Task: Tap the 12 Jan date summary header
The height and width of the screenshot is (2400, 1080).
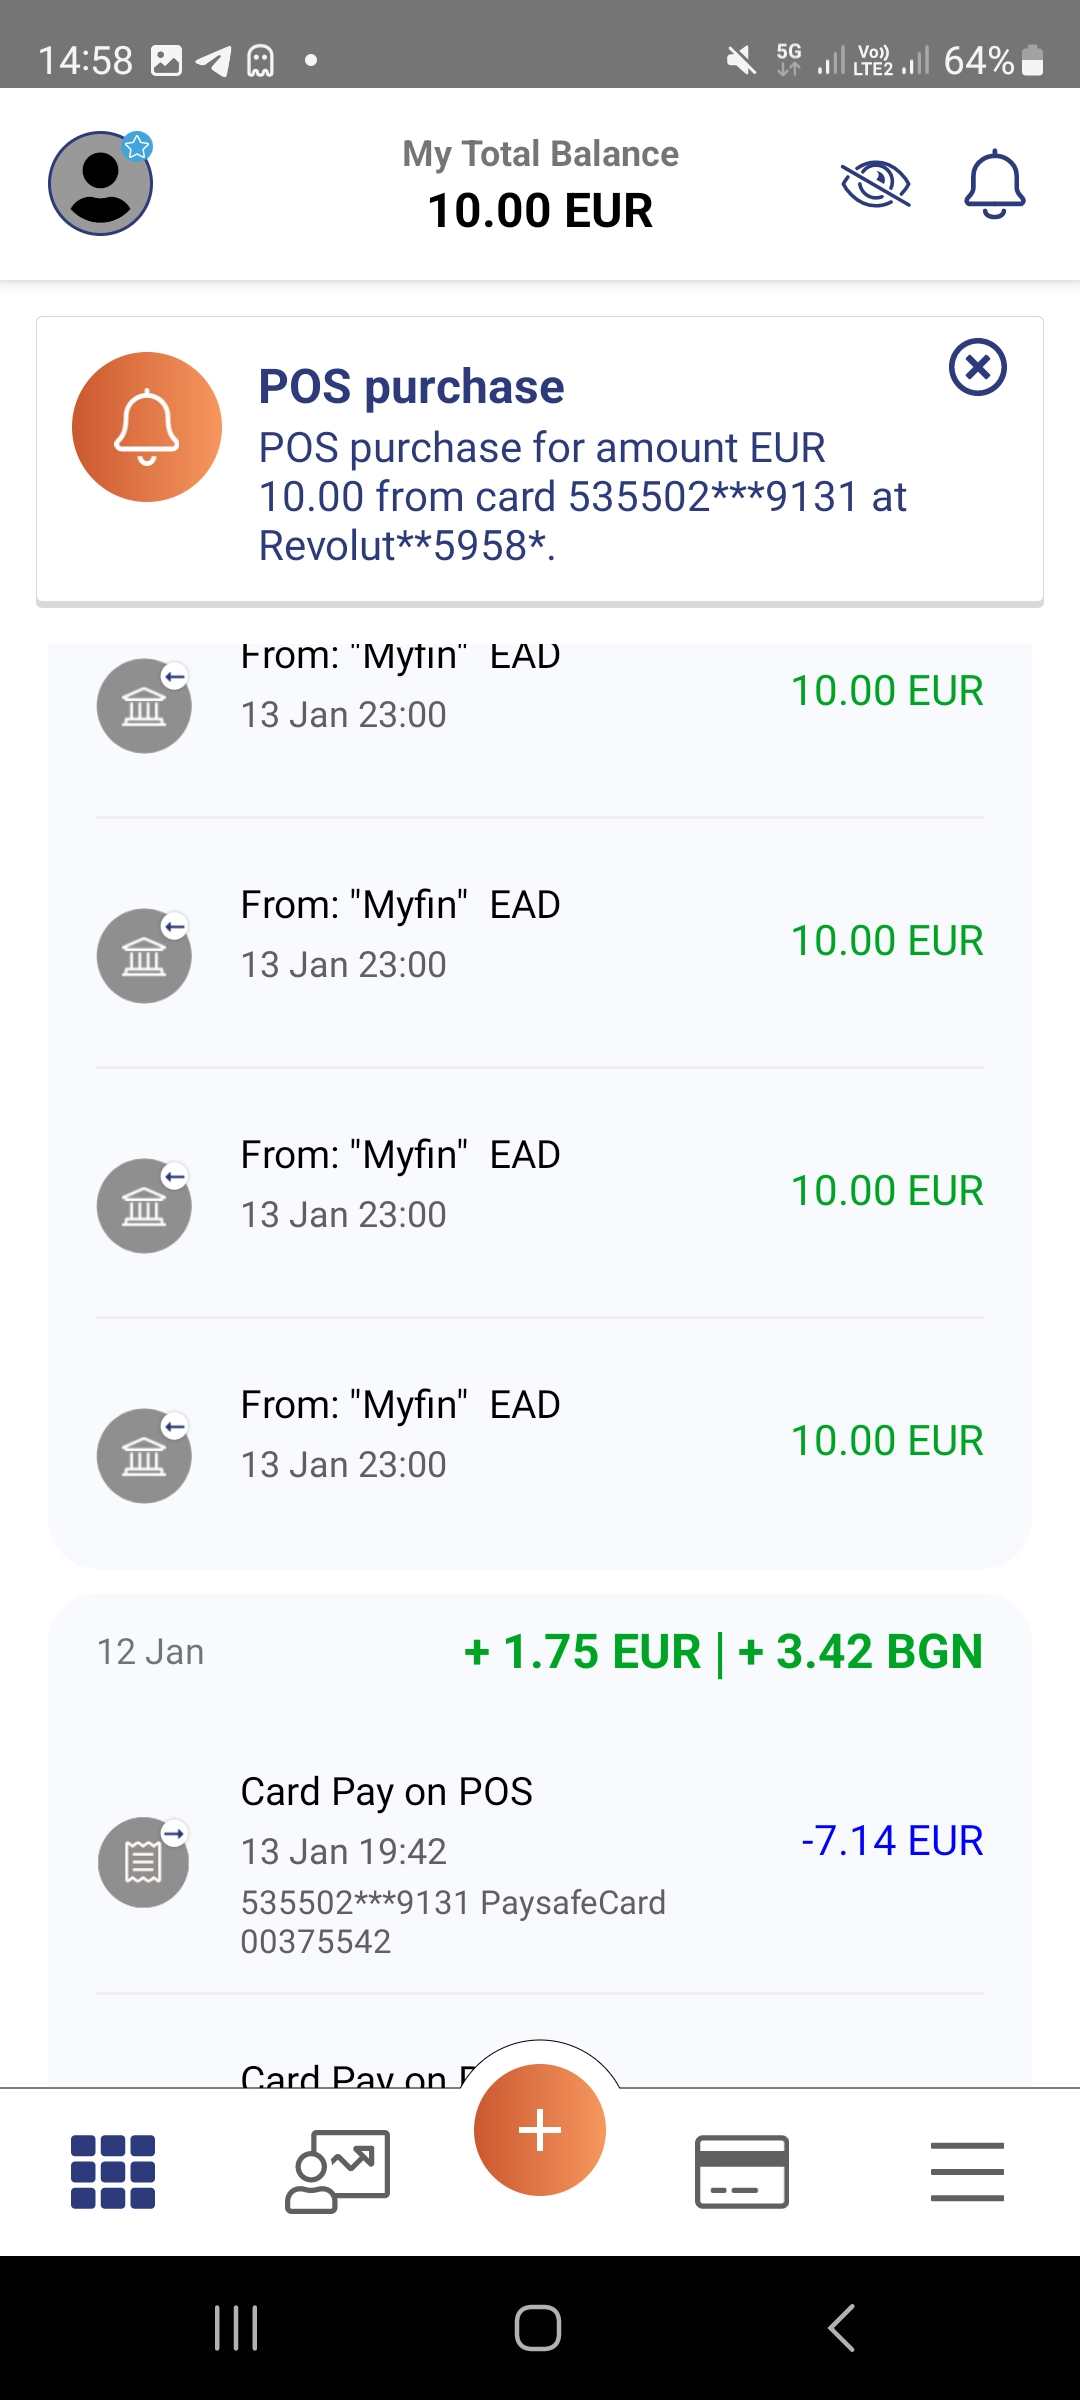Action: click(x=151, y=1652)
